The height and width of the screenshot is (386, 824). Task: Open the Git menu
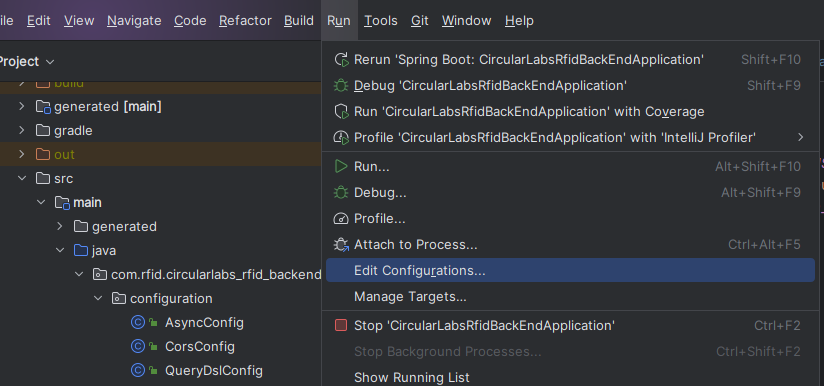coord(420,20)
